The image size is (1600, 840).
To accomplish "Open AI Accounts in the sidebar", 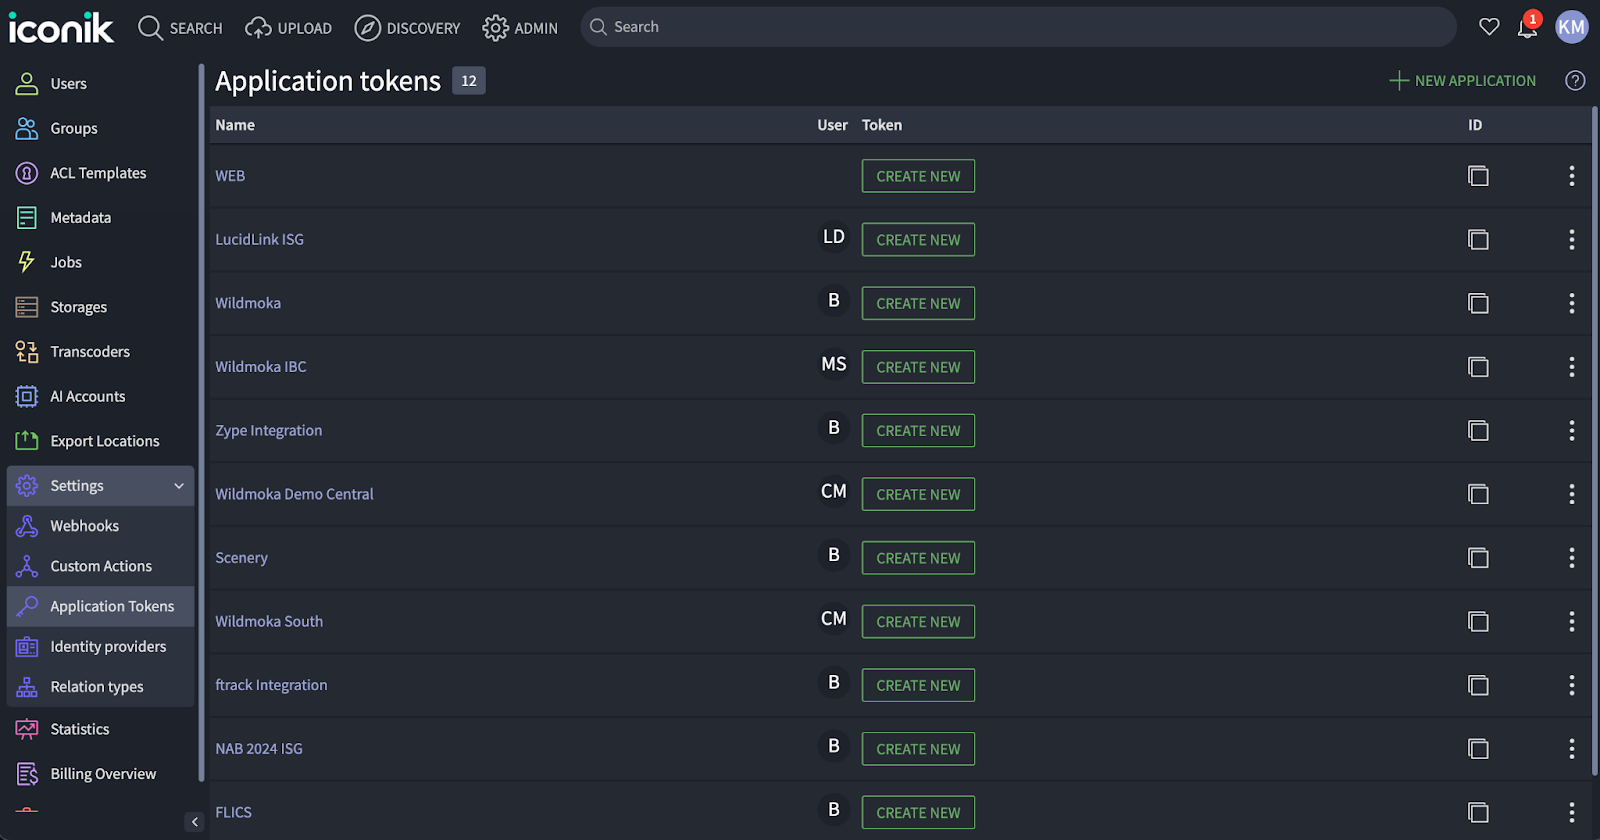I will 100,397.
